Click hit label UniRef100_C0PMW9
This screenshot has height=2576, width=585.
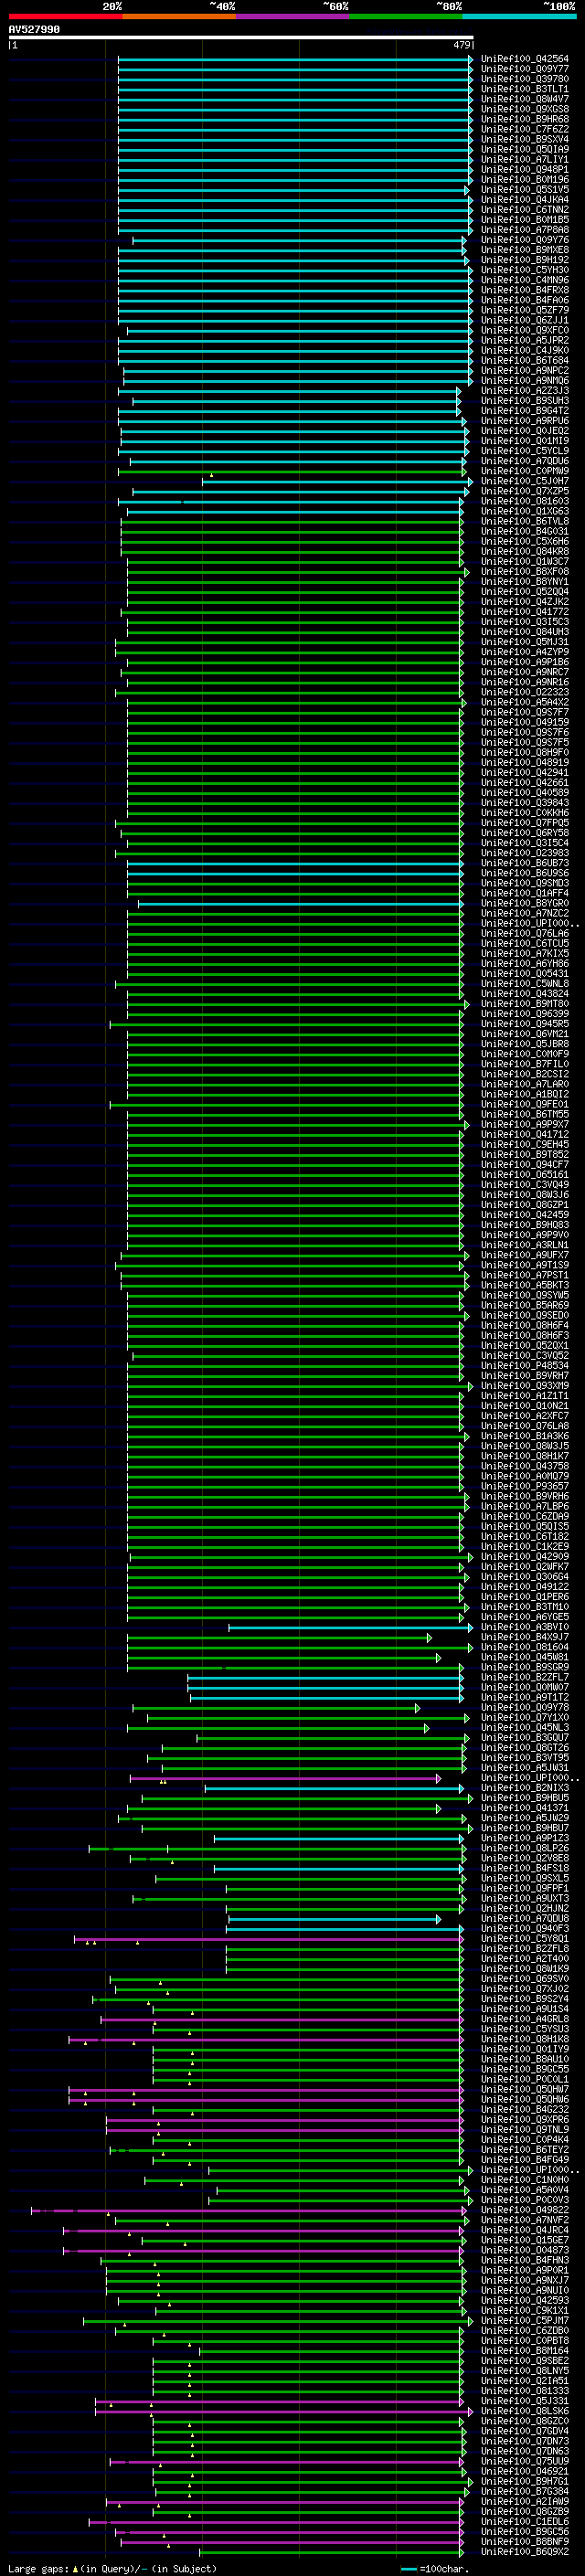coord(524,471)
